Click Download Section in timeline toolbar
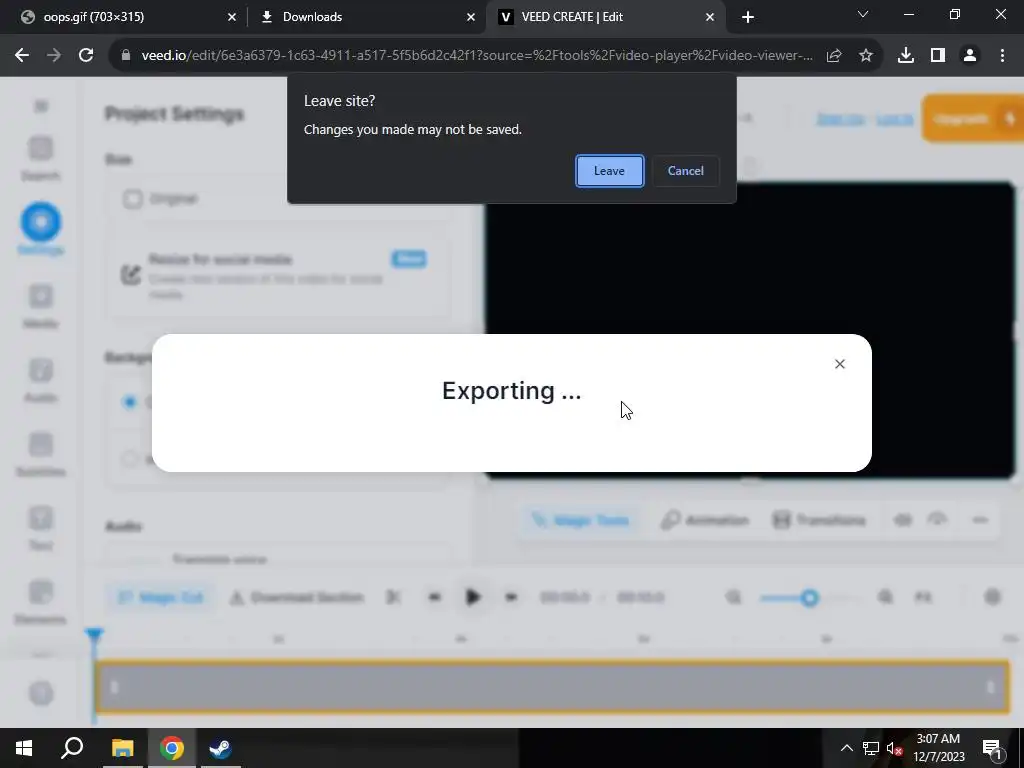1024x768 pixels. pyautogui.click(x=297, y=597)
